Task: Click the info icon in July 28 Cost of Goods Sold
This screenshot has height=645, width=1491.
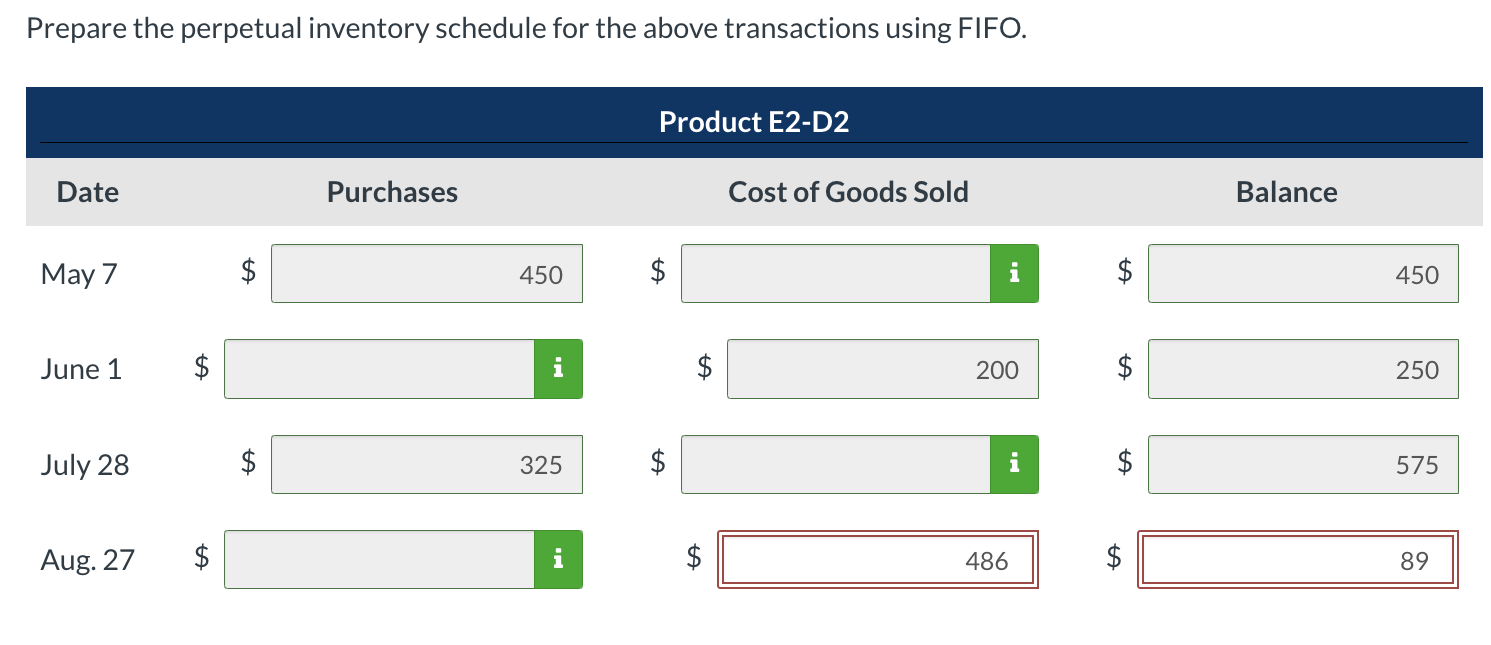Action: 1014,465
